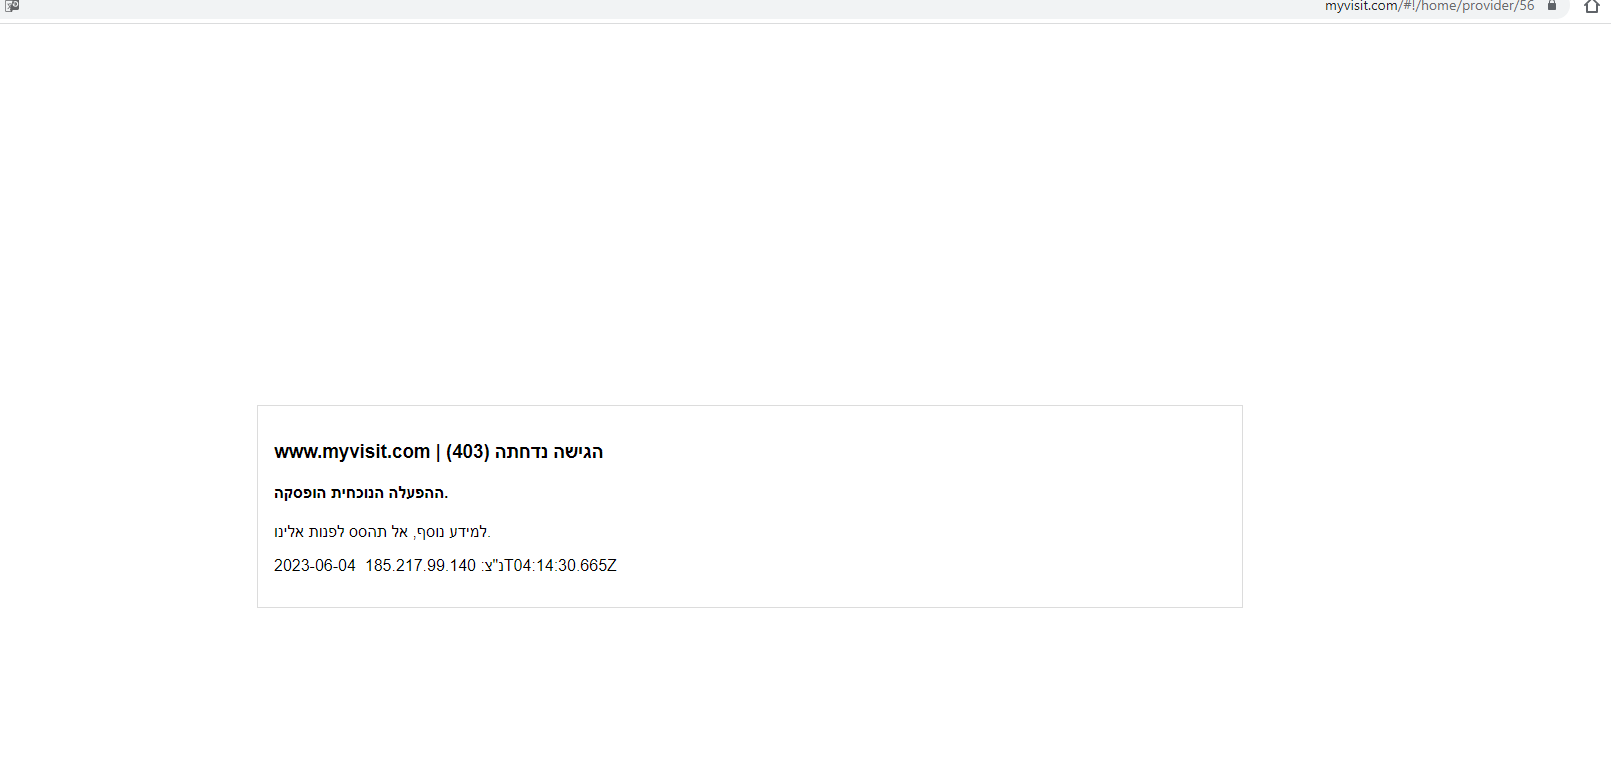Click the padlock site security icon
The width and height of the screenshot is (1611, 780).
[1552, 6]
